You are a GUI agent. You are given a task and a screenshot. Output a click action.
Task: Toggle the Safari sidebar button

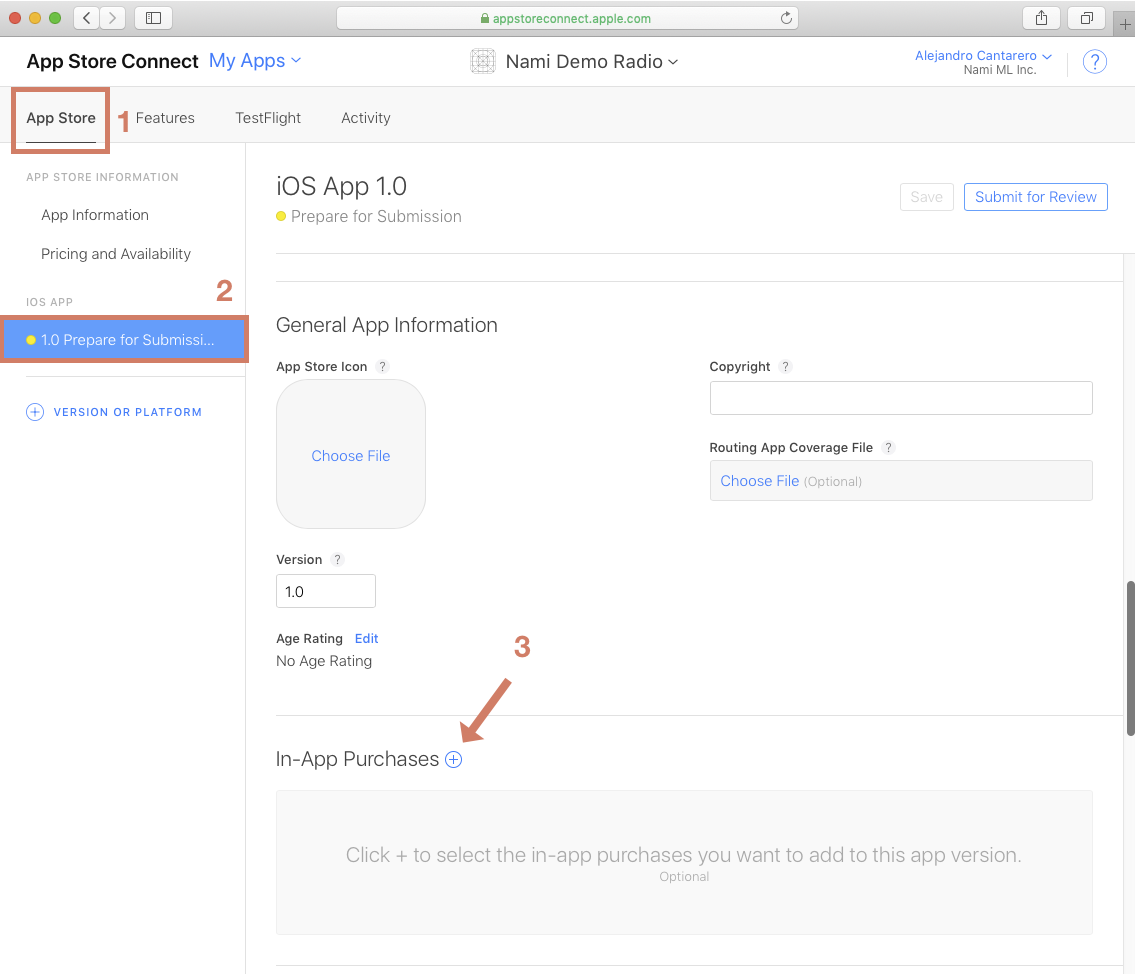[x=153, y=18]
